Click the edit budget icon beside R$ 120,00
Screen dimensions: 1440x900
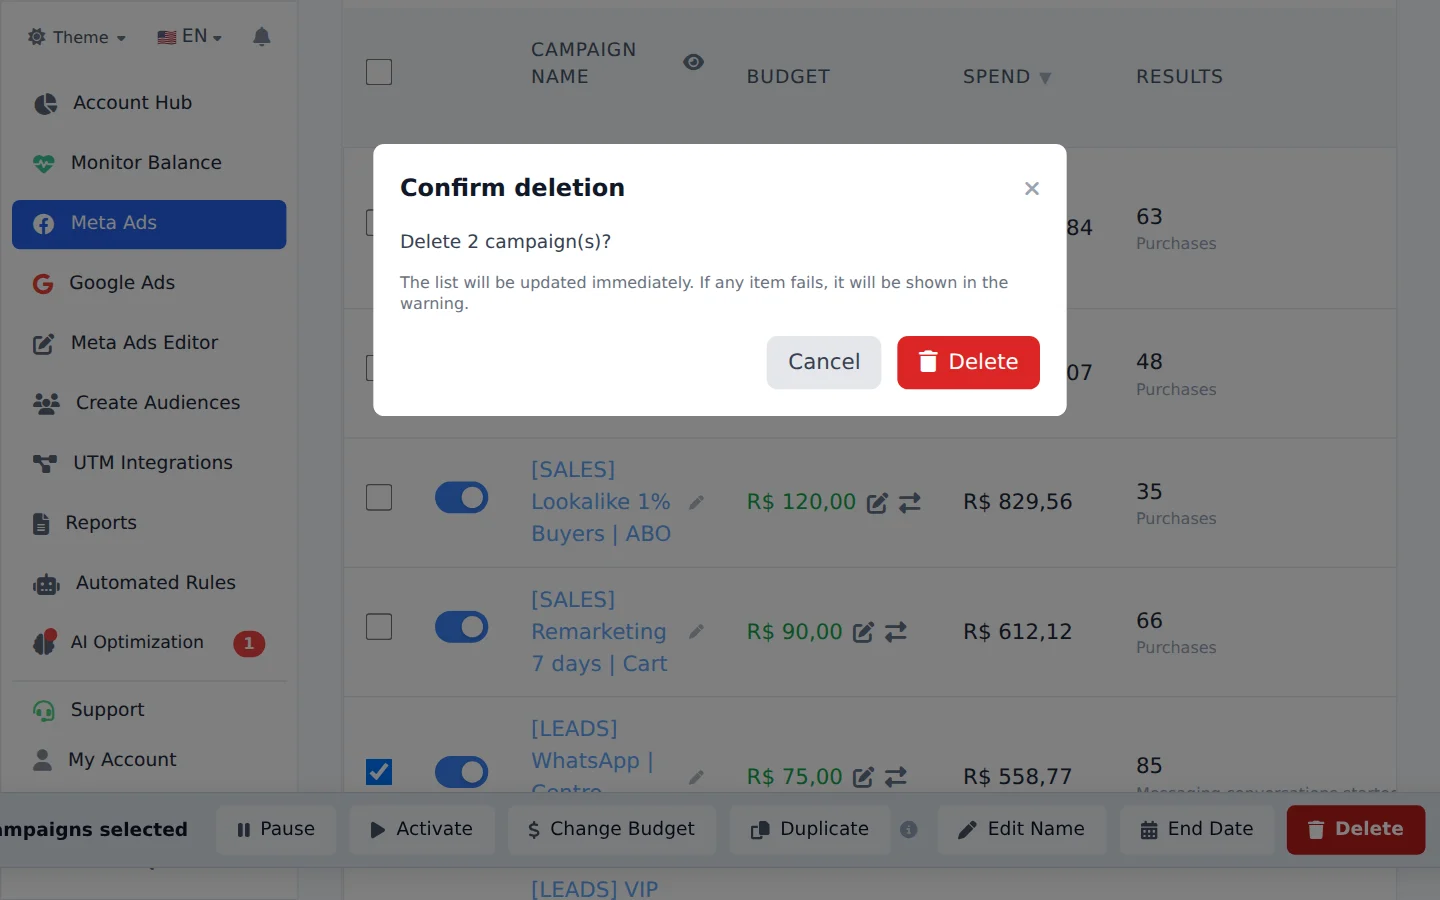(x=877, y=503)
